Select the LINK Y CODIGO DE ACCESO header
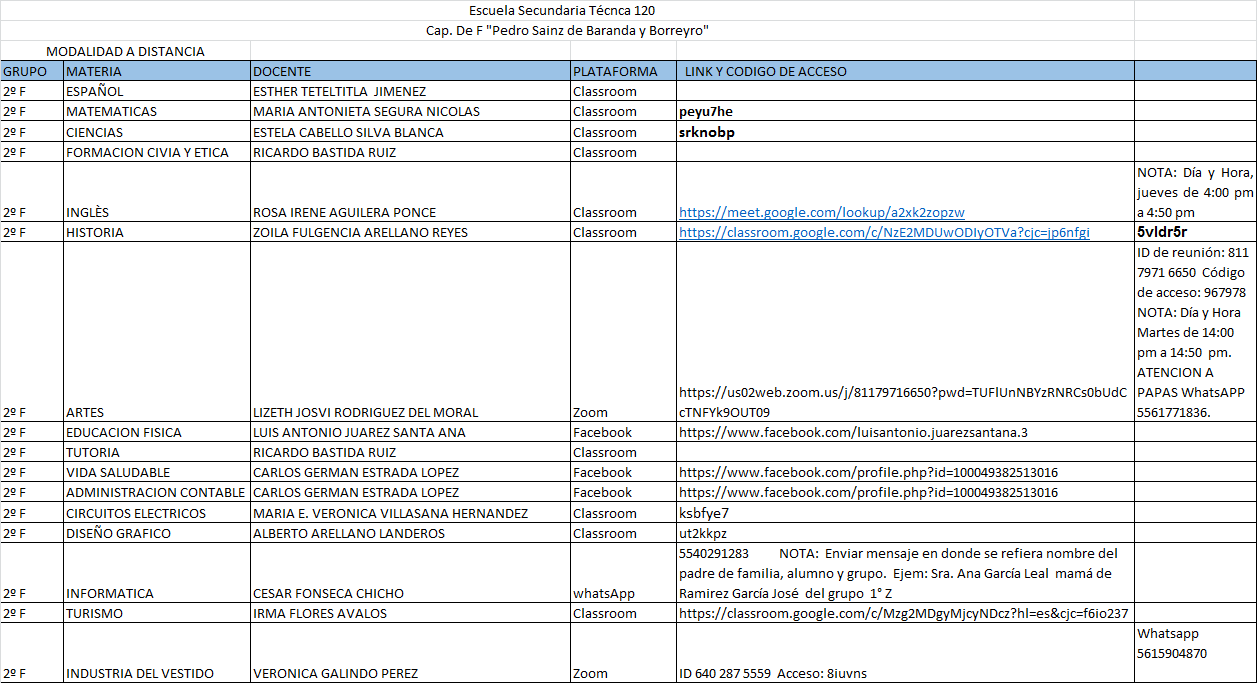 (x=905, y=71)
